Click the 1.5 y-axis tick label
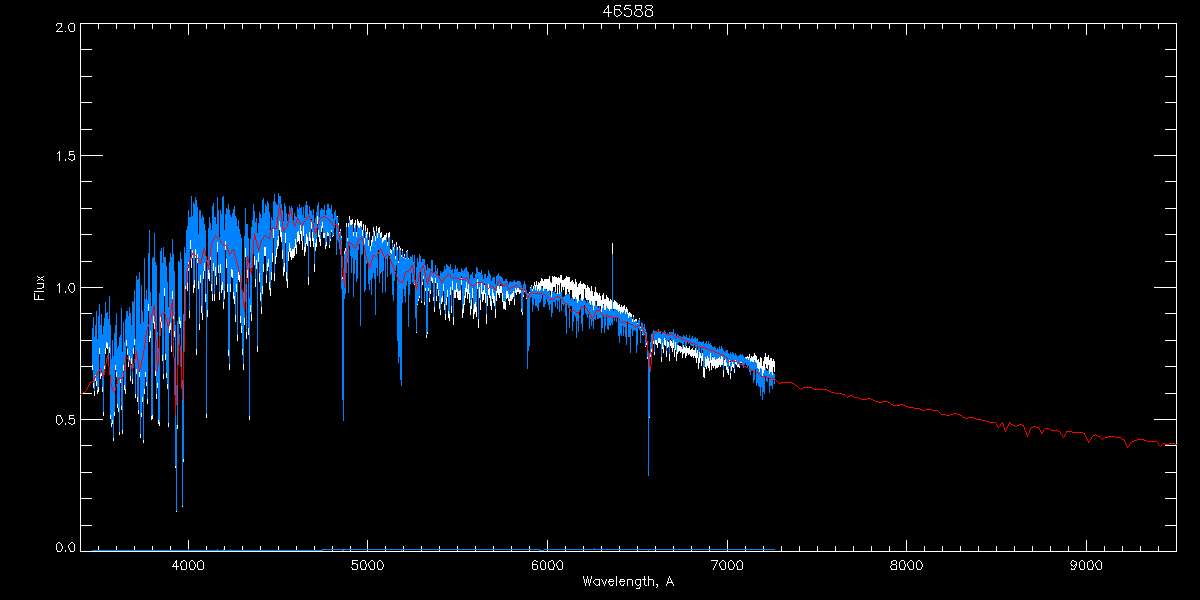Screen dimensions: 1200x600 point(65,156)
